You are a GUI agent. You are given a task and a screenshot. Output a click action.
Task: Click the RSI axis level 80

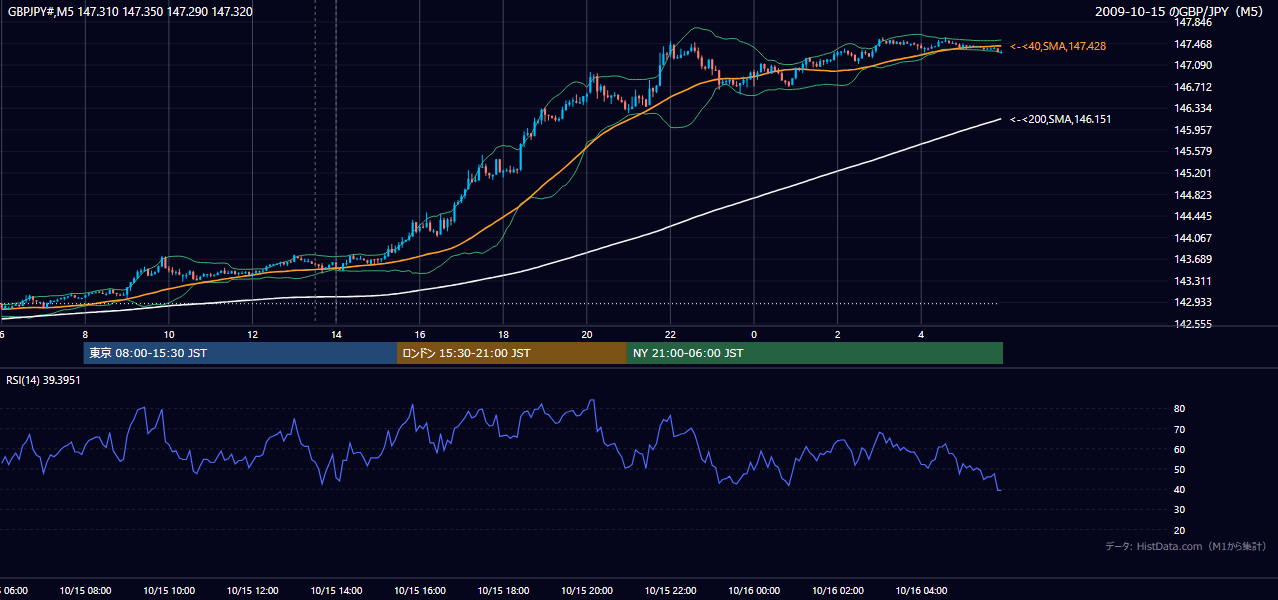(1179, 409)
